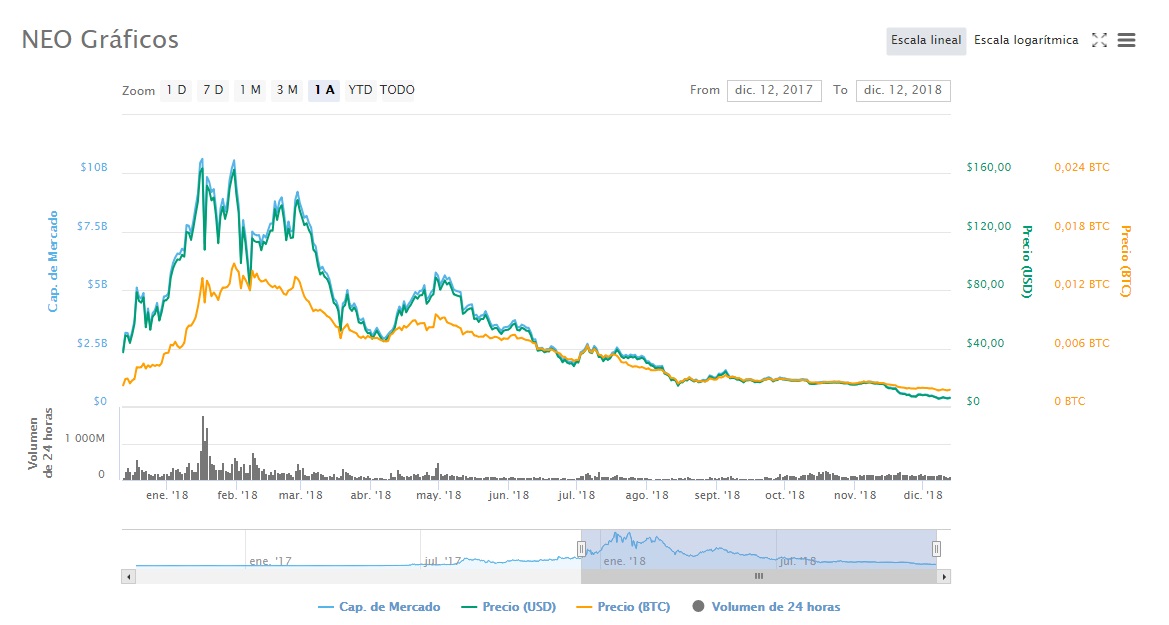Click the navigator scroll left arrow

[x=128, y=576]
